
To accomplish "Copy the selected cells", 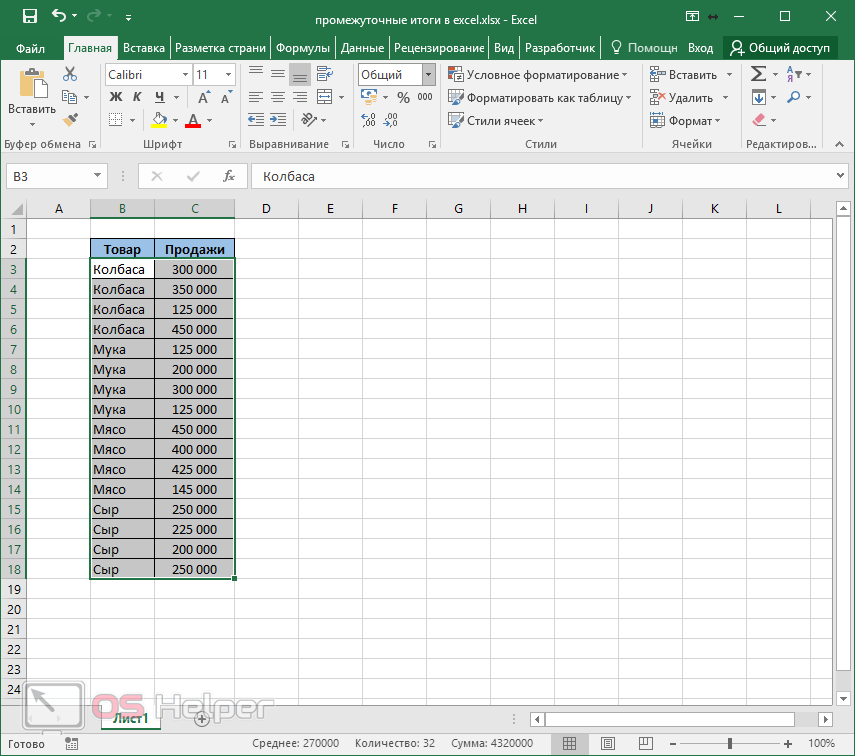I will (69, 97).
